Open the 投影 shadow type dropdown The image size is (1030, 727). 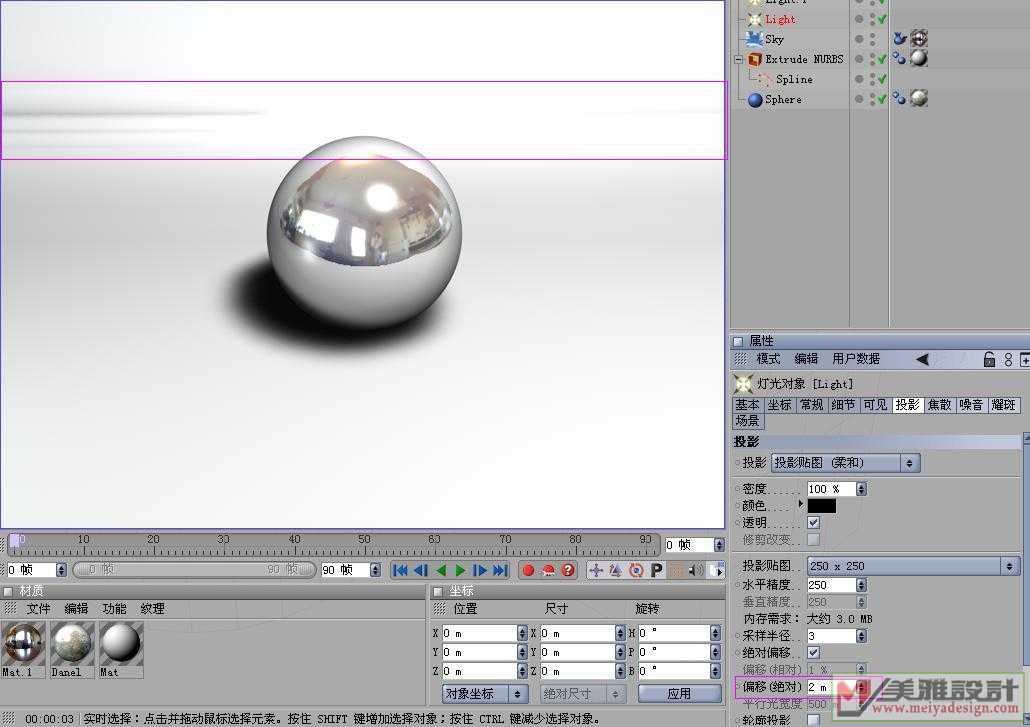(x=845, y=463)
